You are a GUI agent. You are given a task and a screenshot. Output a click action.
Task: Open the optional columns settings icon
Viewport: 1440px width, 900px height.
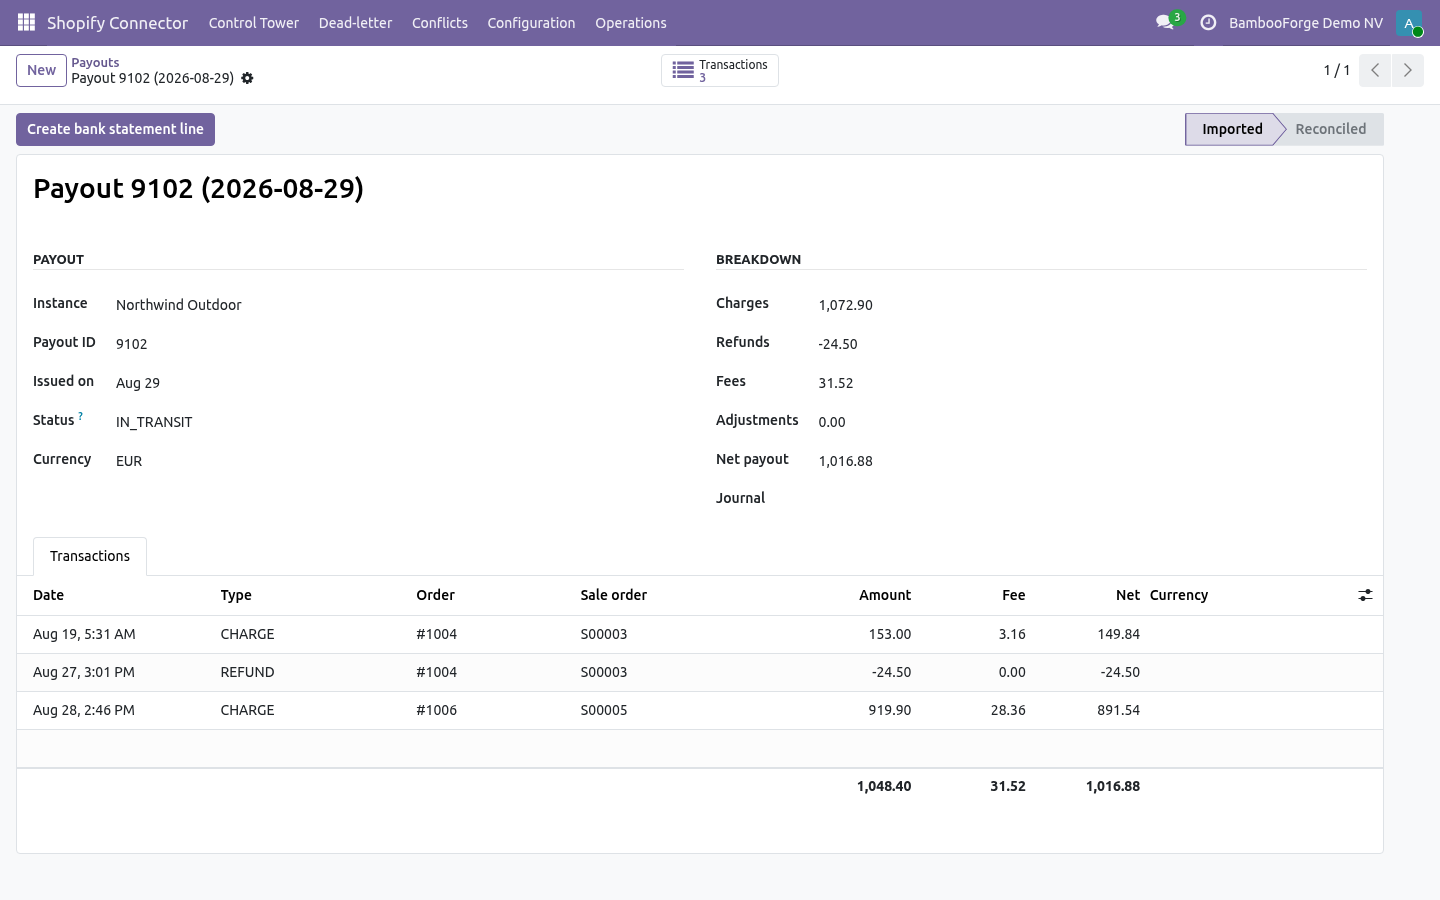click(x=1365, y=595)
